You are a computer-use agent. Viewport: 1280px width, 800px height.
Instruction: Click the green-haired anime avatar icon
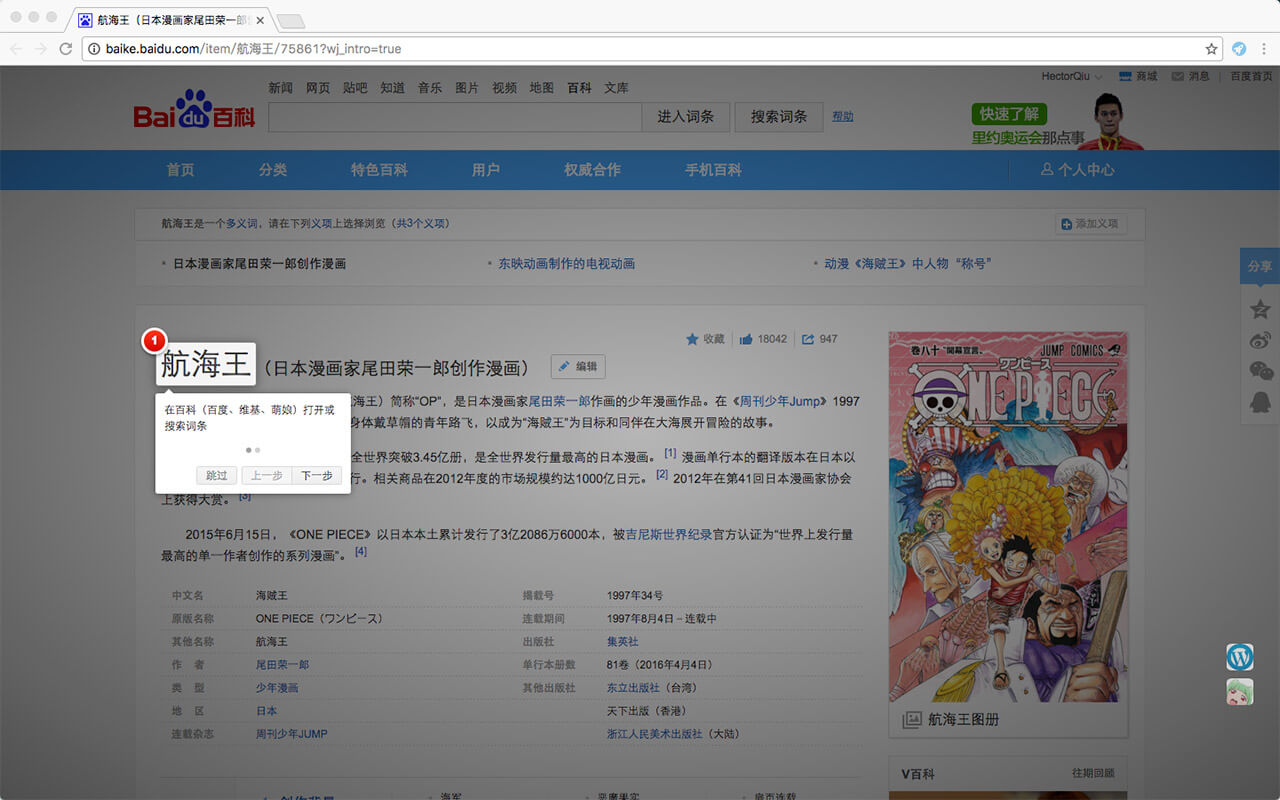1240,691
